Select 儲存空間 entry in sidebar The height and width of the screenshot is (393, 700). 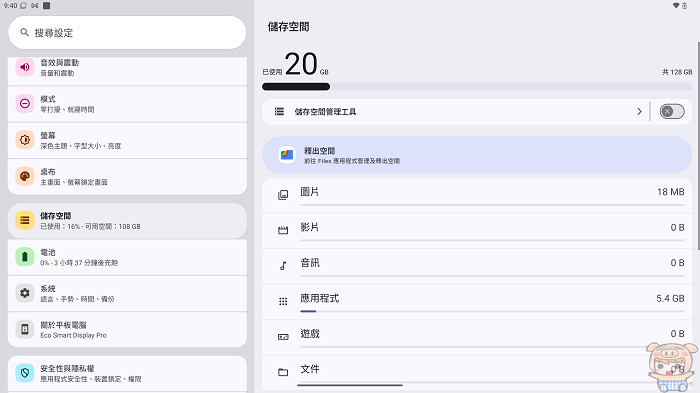(127, 221)
